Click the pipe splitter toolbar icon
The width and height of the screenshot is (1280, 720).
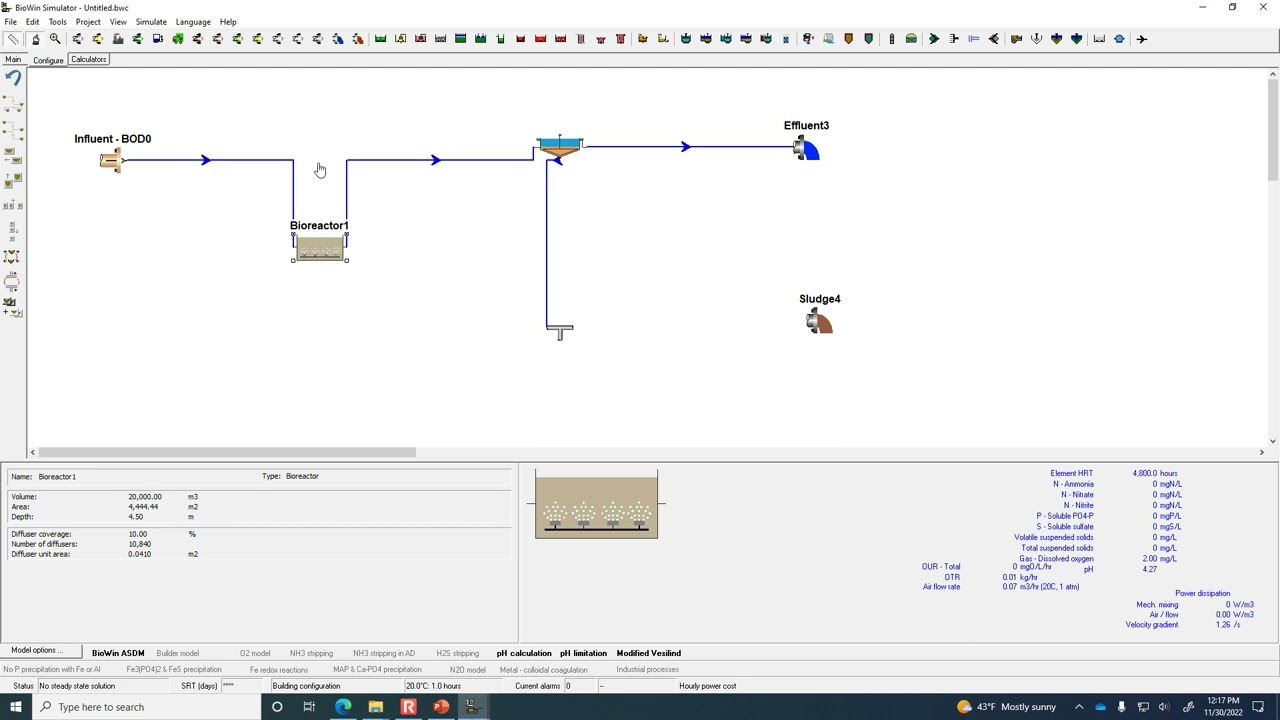954,39
